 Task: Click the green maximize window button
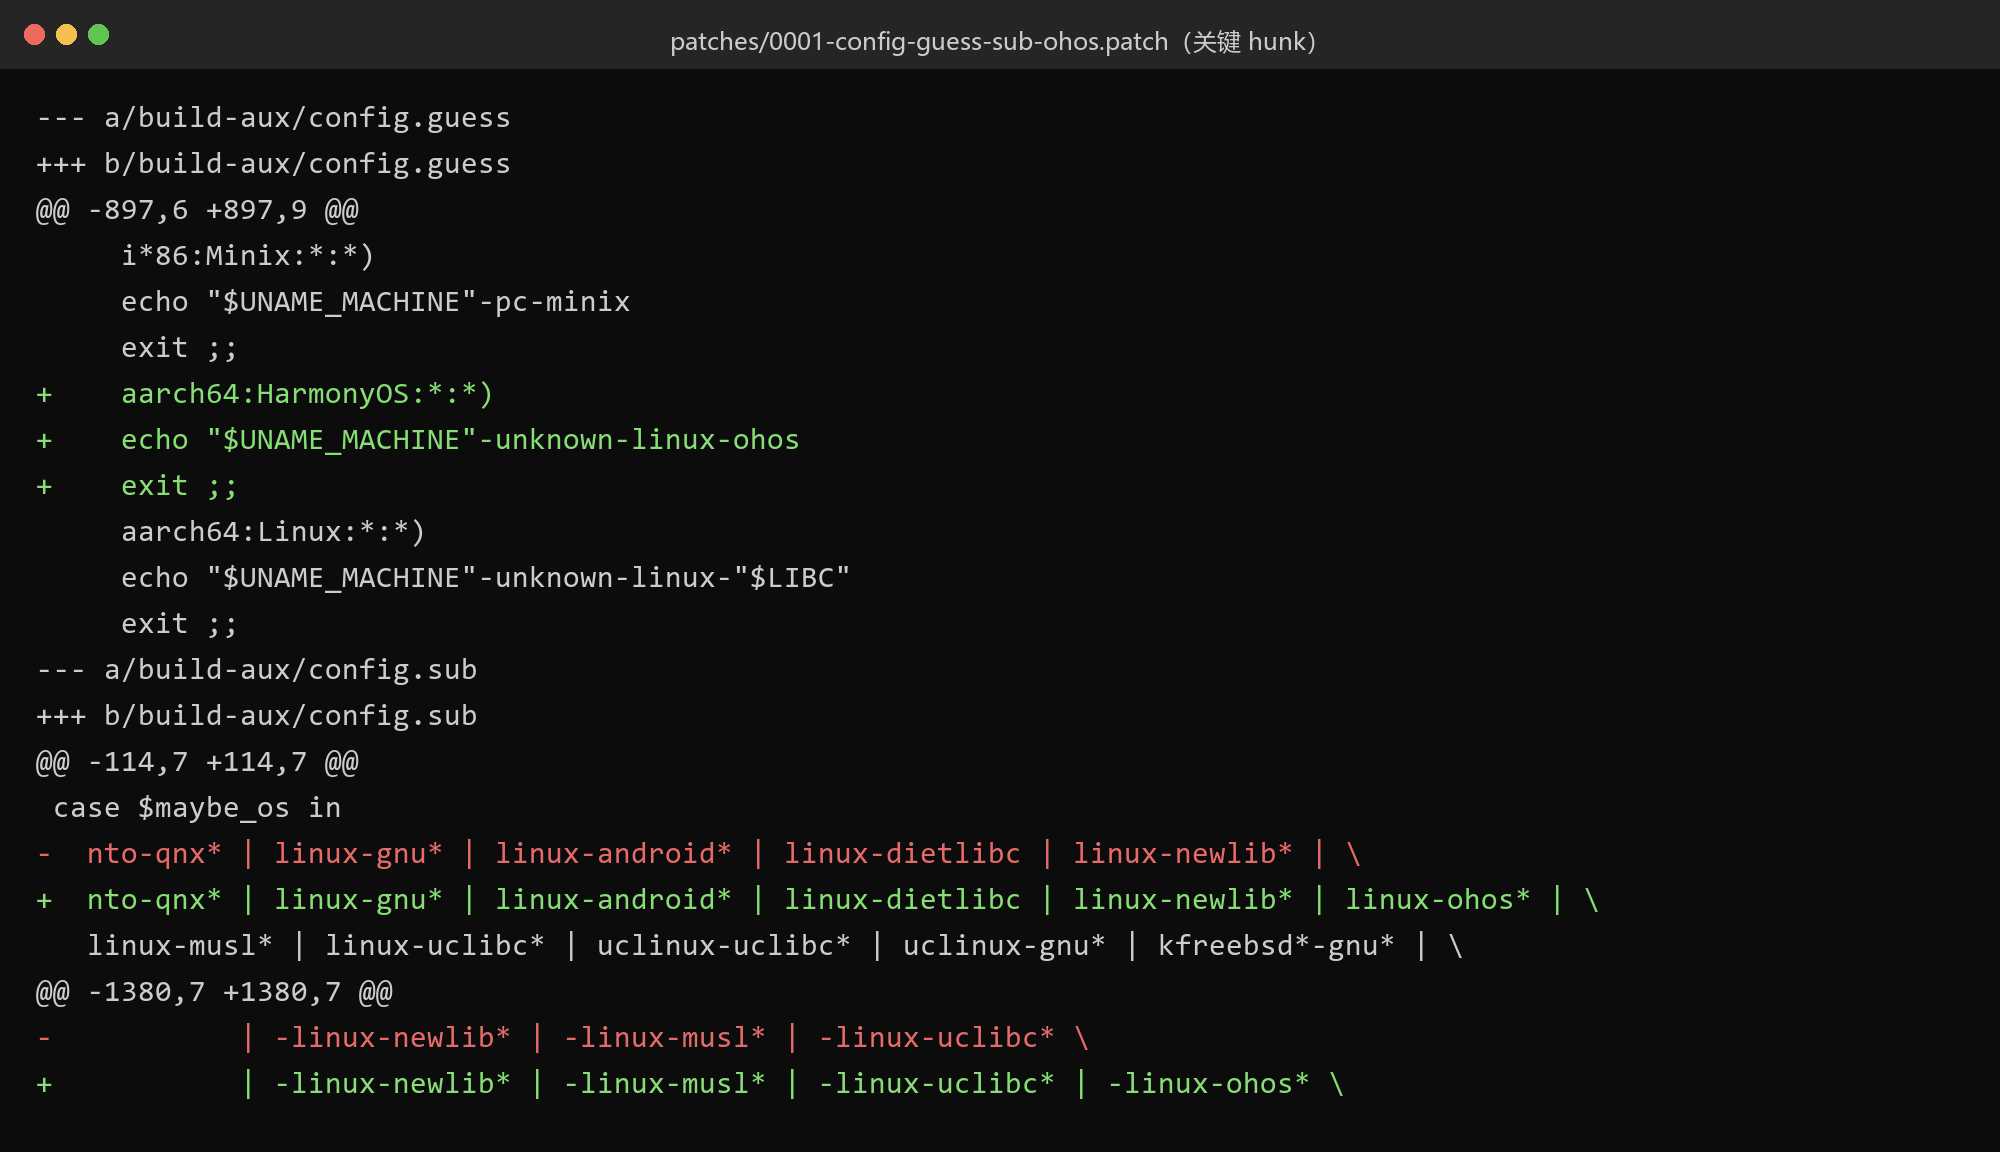[x=98, y=35]
